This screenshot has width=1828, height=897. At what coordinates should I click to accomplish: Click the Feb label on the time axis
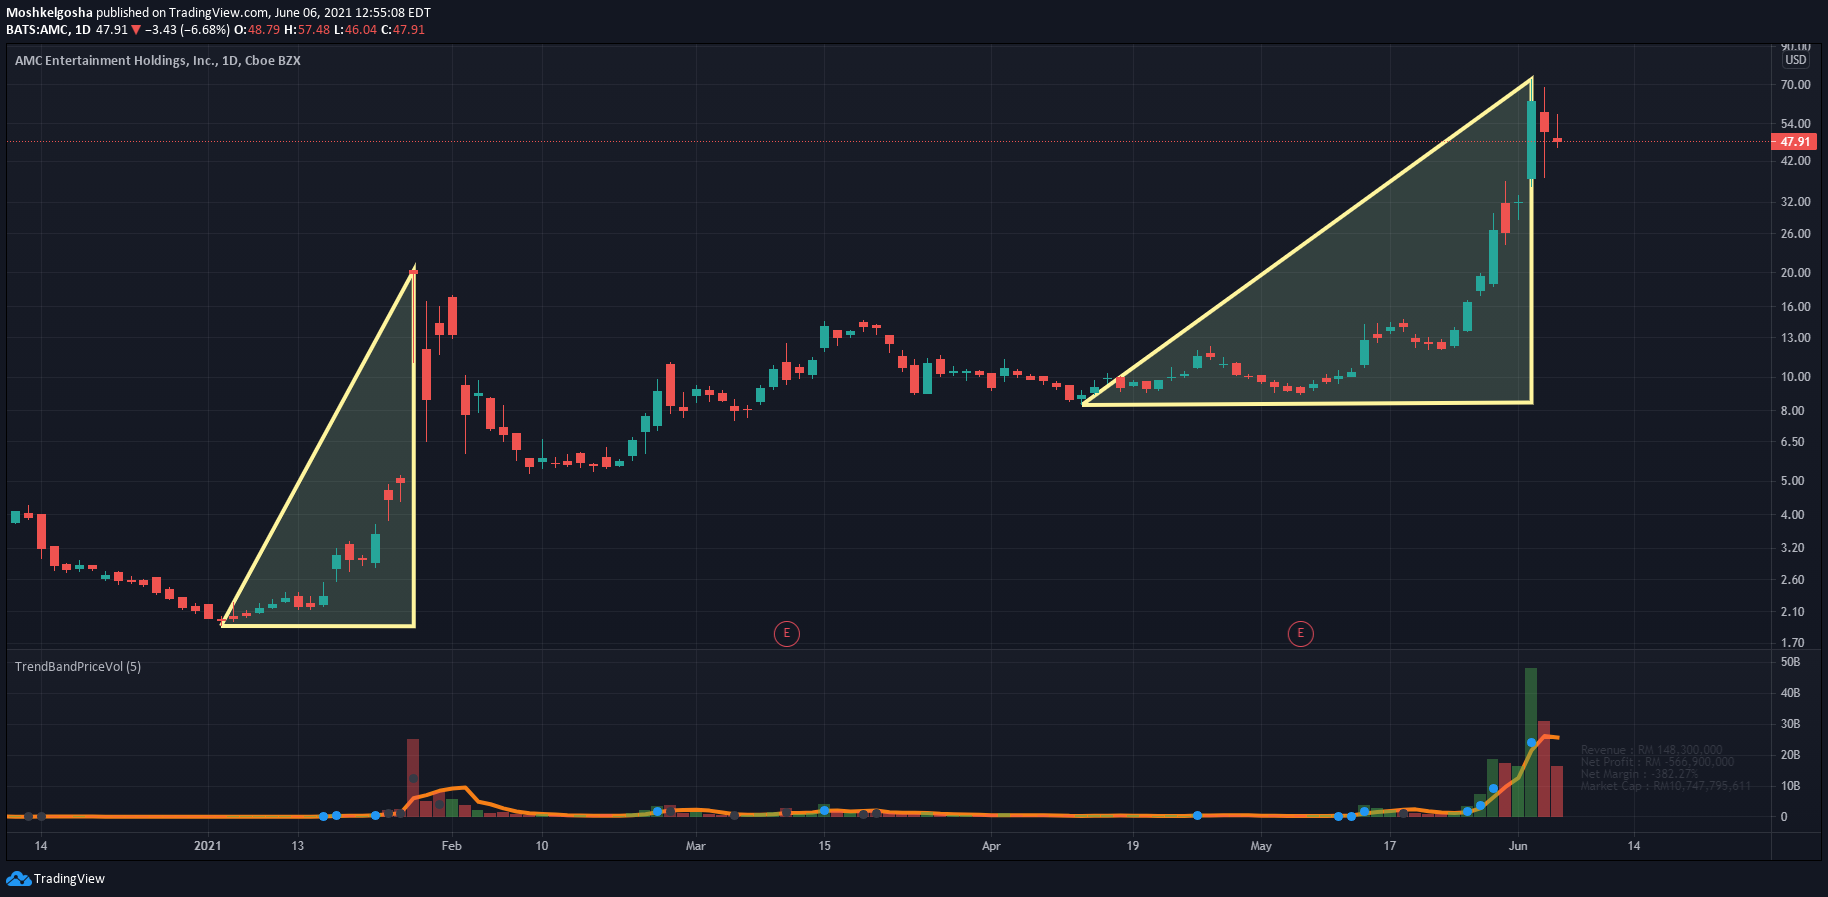pos(452,846)
